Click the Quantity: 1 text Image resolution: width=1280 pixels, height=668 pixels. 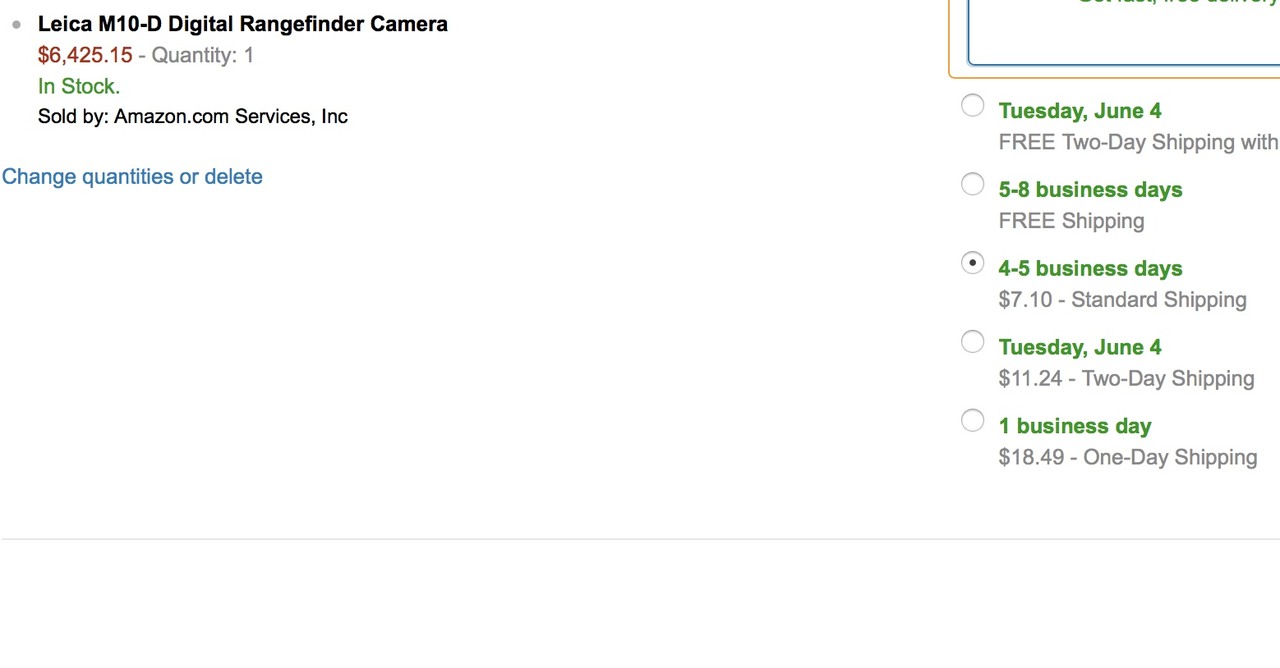point(202,55)
